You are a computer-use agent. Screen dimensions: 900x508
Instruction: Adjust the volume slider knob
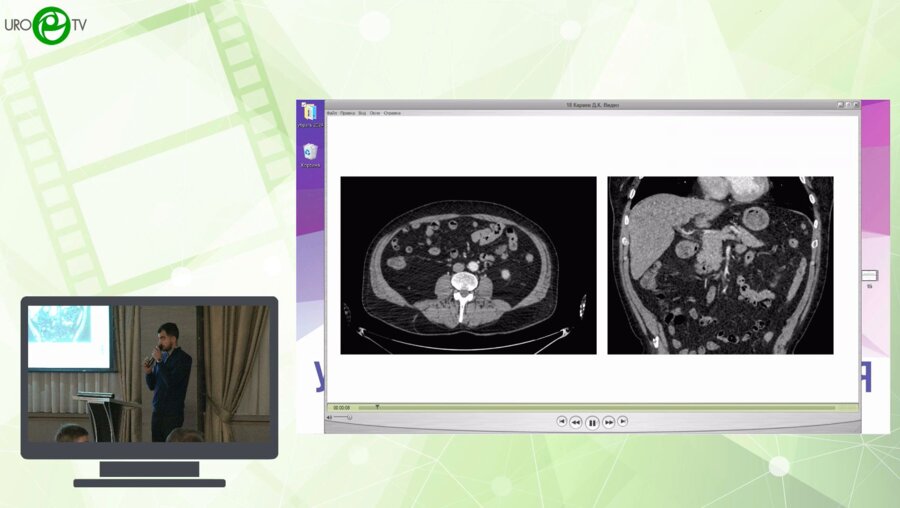click(x=349, y=417)
